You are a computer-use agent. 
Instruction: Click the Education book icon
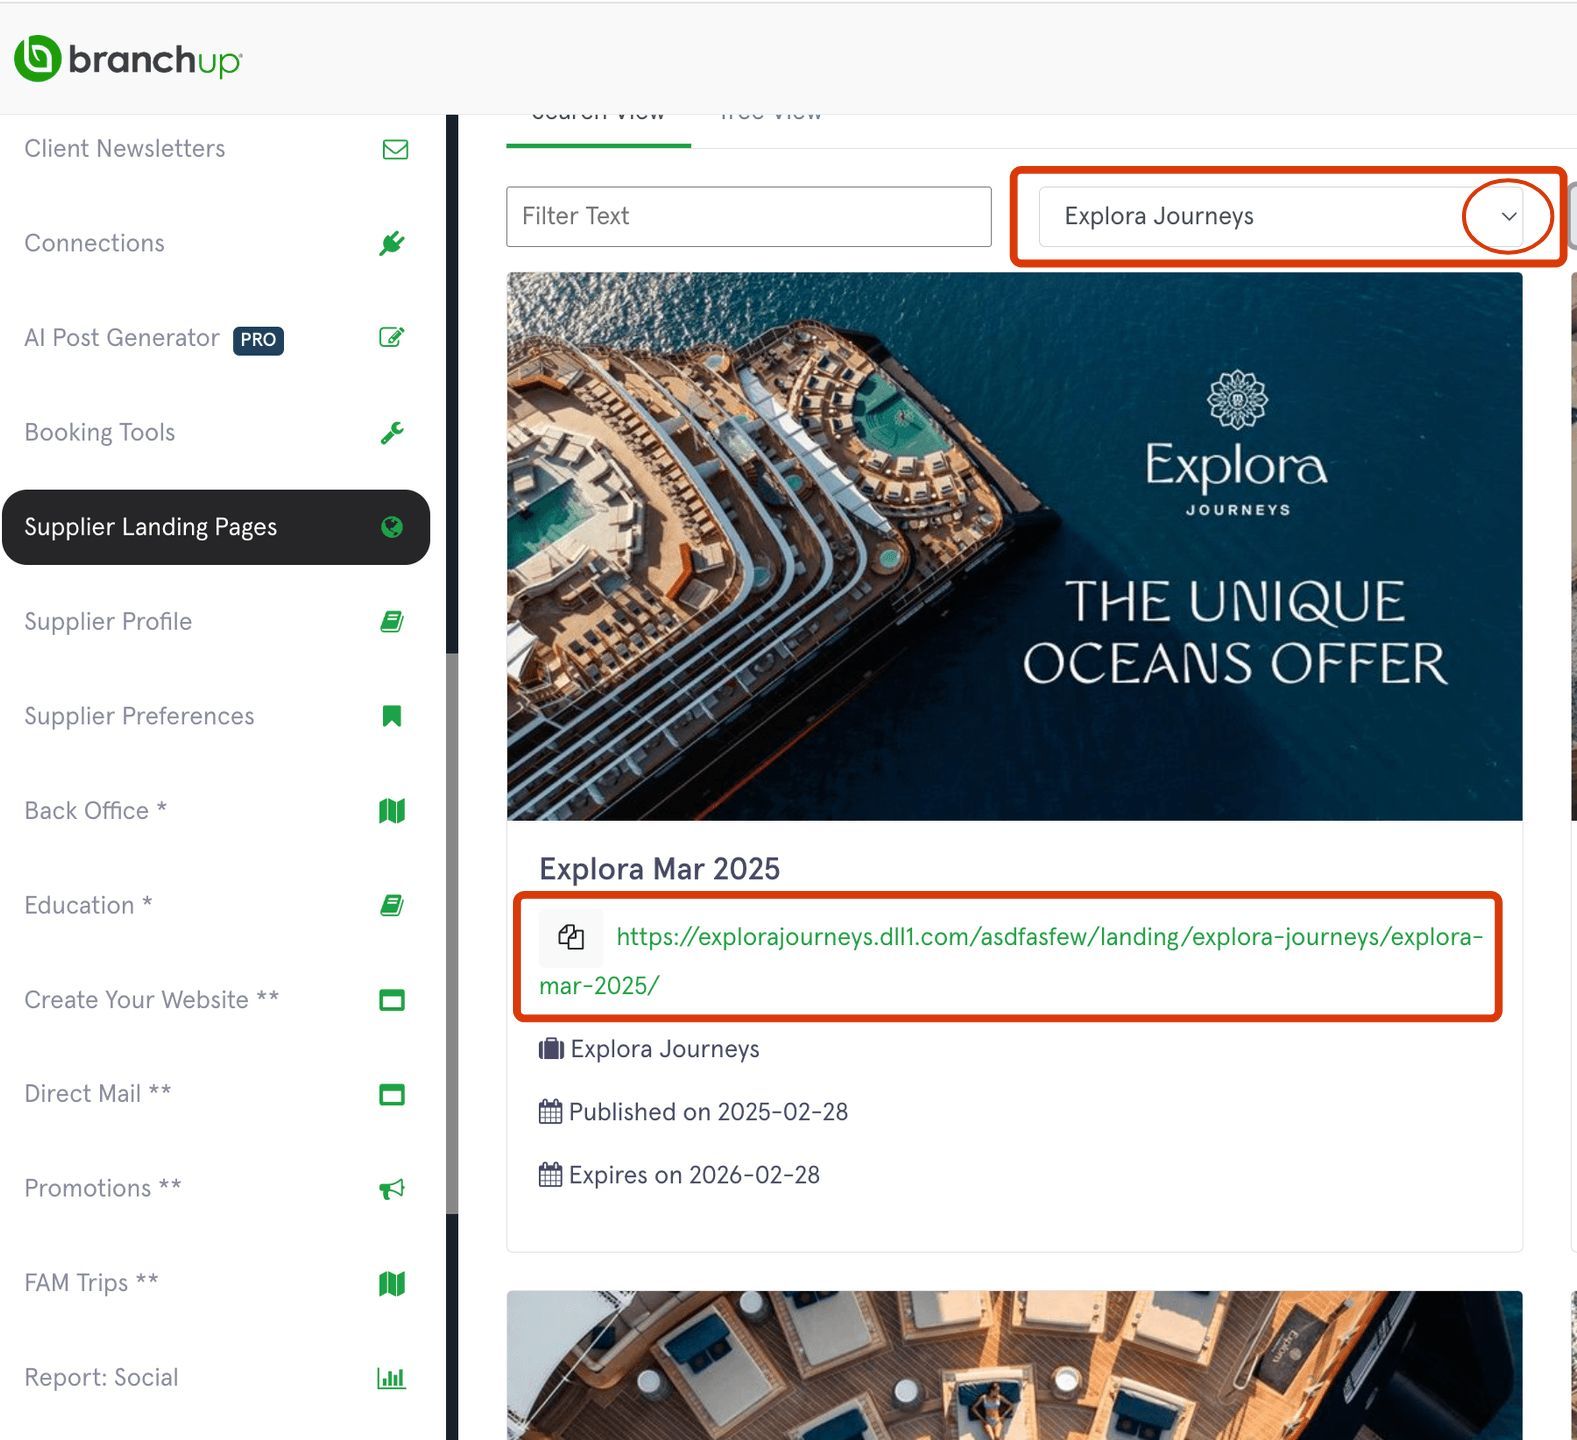click(392, 906)
